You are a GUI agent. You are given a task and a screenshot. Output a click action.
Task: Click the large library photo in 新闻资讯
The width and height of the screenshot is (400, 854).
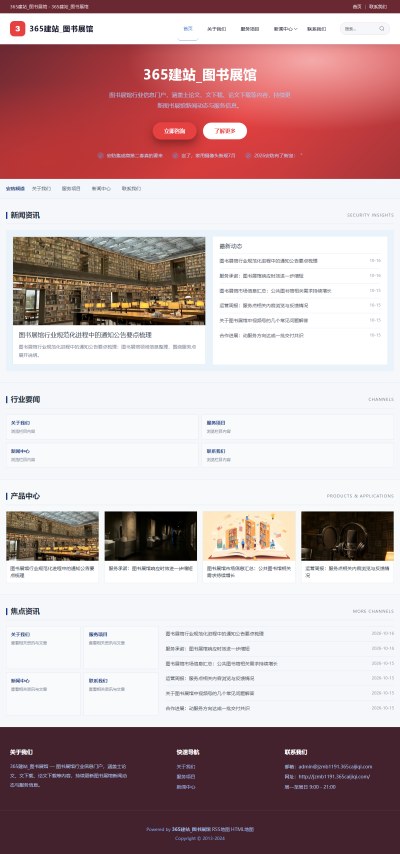[x=109, y=281]
